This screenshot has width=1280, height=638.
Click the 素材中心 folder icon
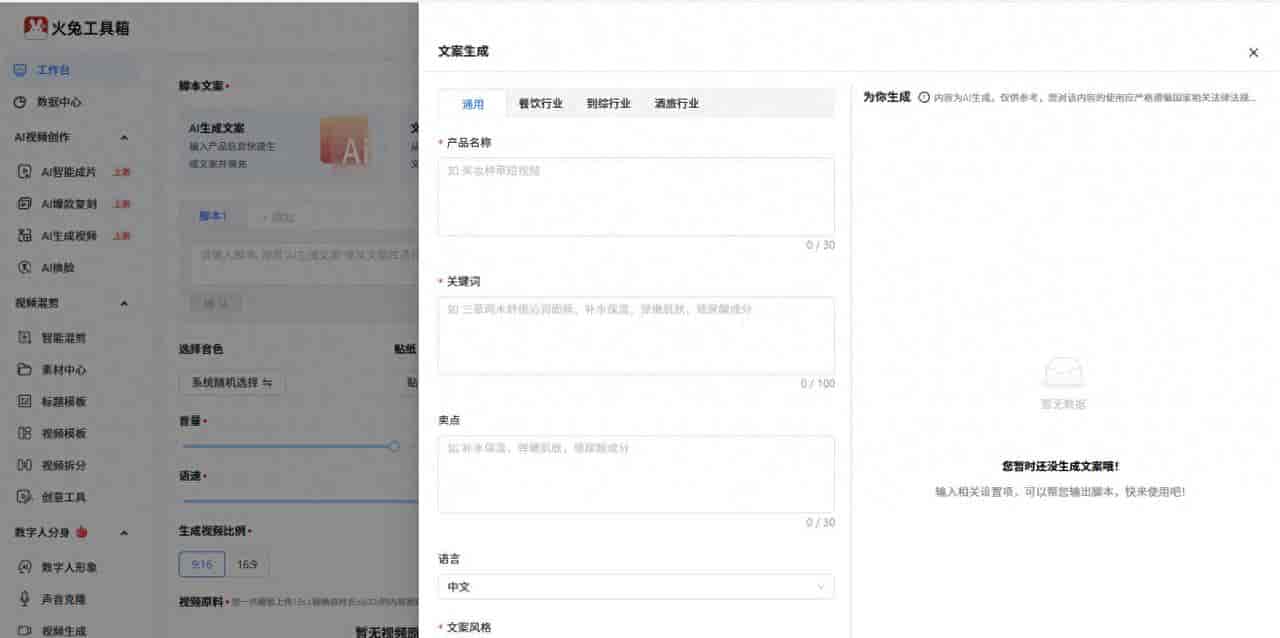click(25, 370)
